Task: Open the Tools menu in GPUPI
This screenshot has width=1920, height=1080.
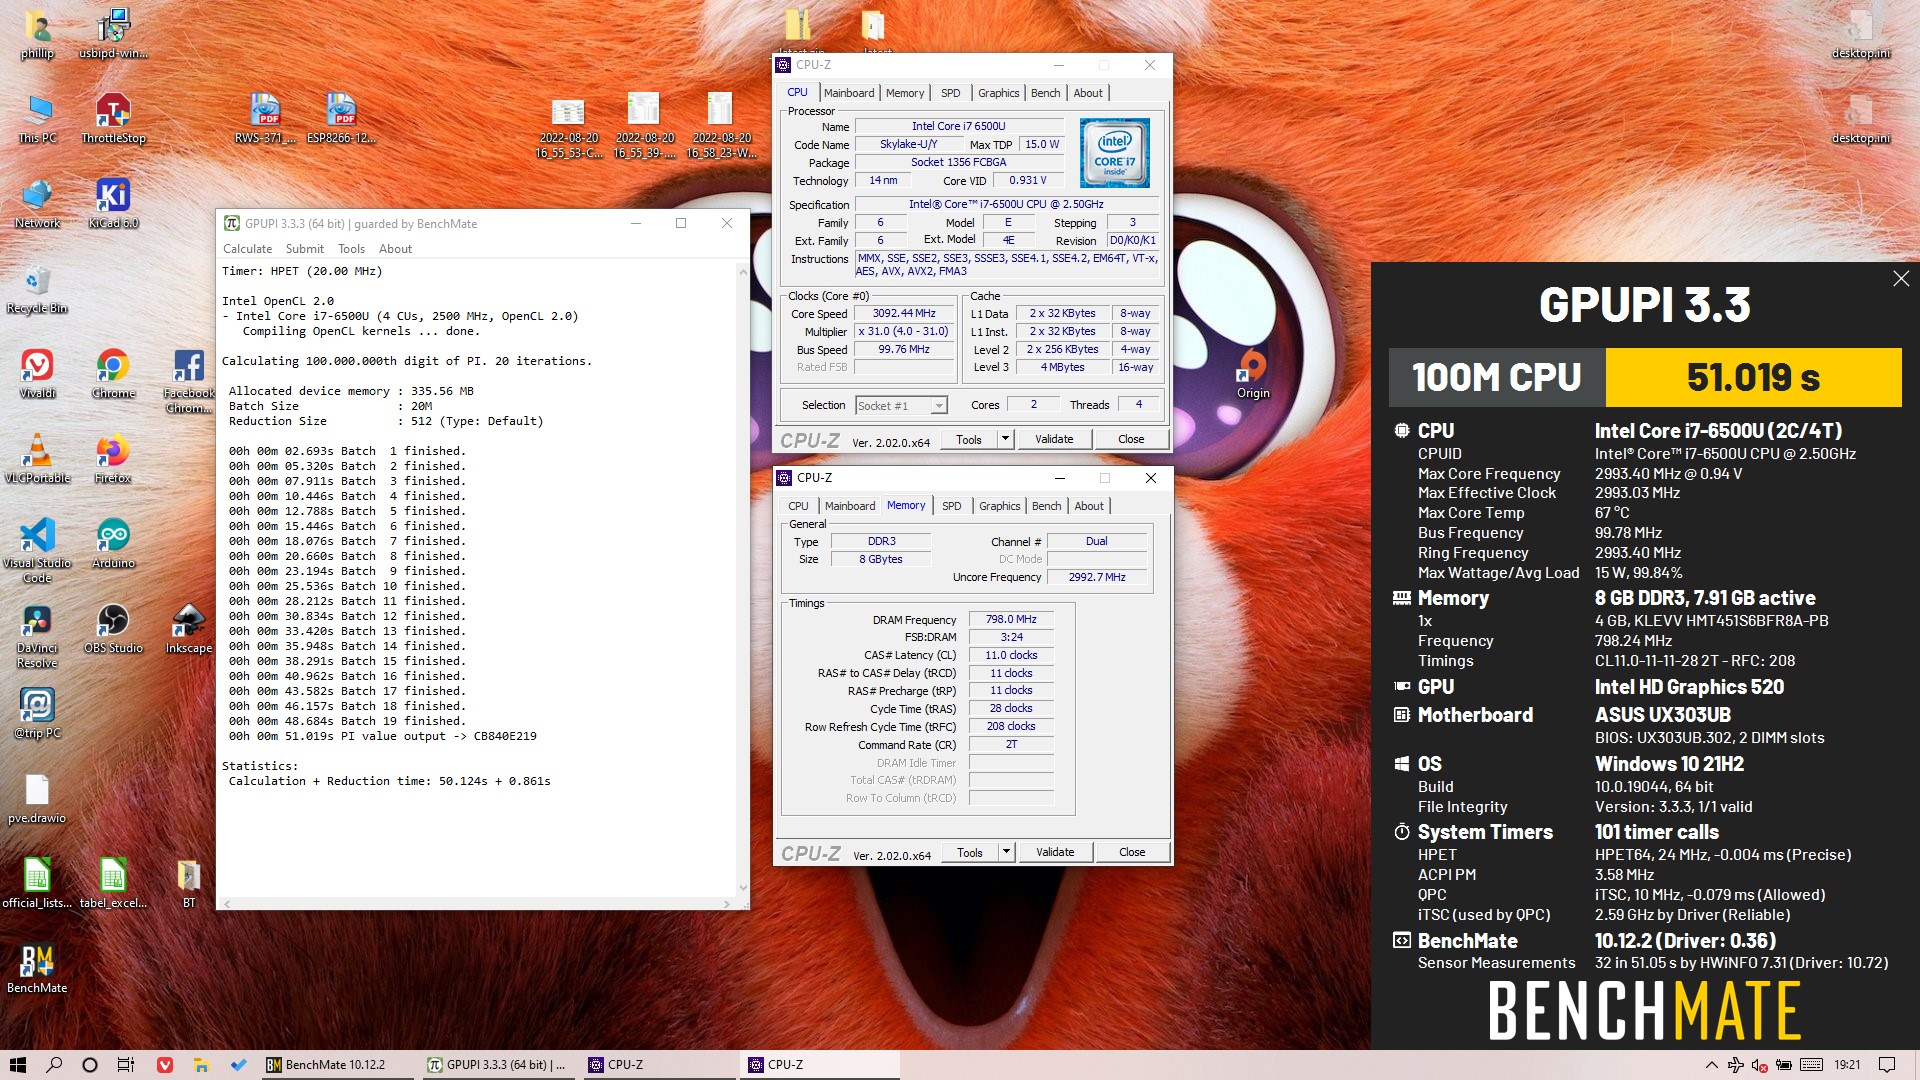Action: pos(351,249)
